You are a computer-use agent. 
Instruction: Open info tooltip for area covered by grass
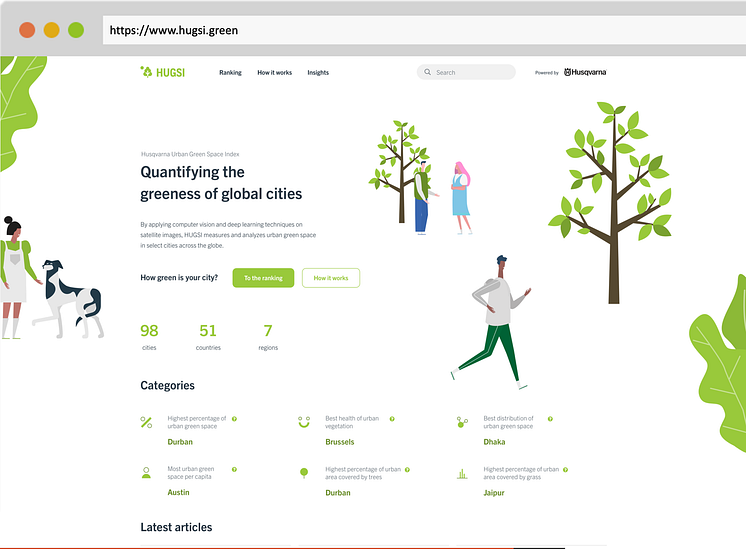click(x=565, y=470)
